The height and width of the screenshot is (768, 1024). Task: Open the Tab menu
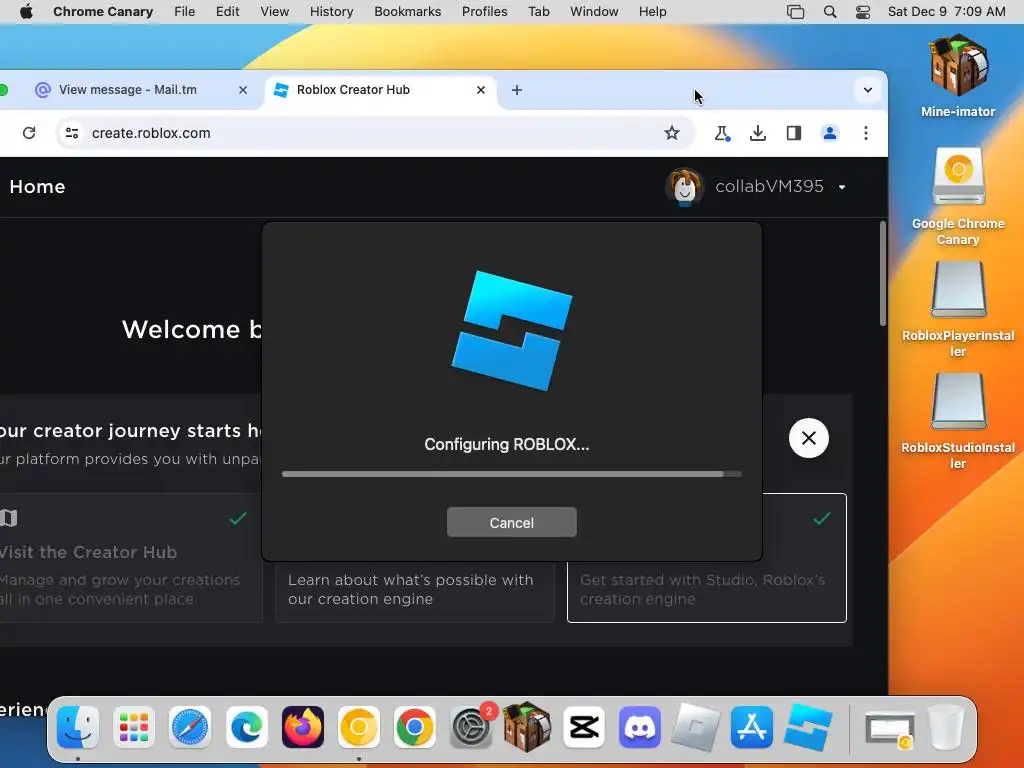(538, 12)
